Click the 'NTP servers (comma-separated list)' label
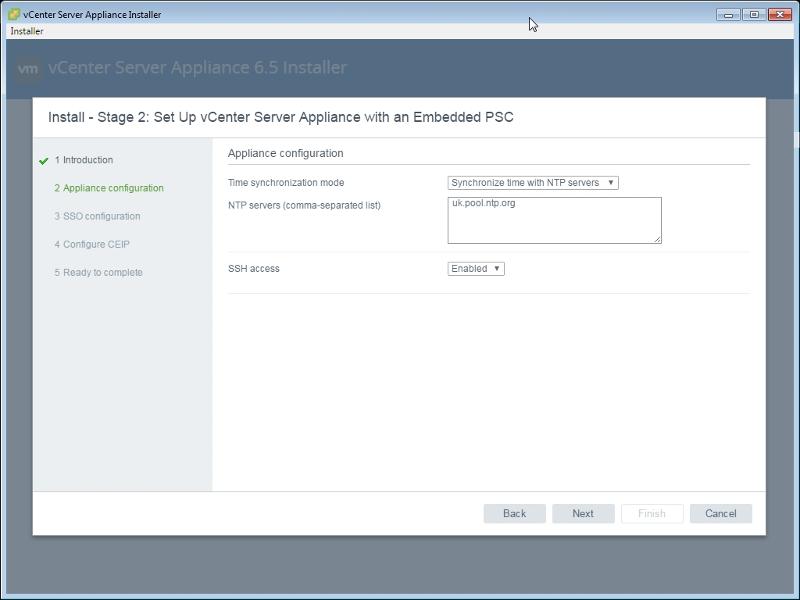Viewport: 800px width, 600px height. click(x=304, y=205)
